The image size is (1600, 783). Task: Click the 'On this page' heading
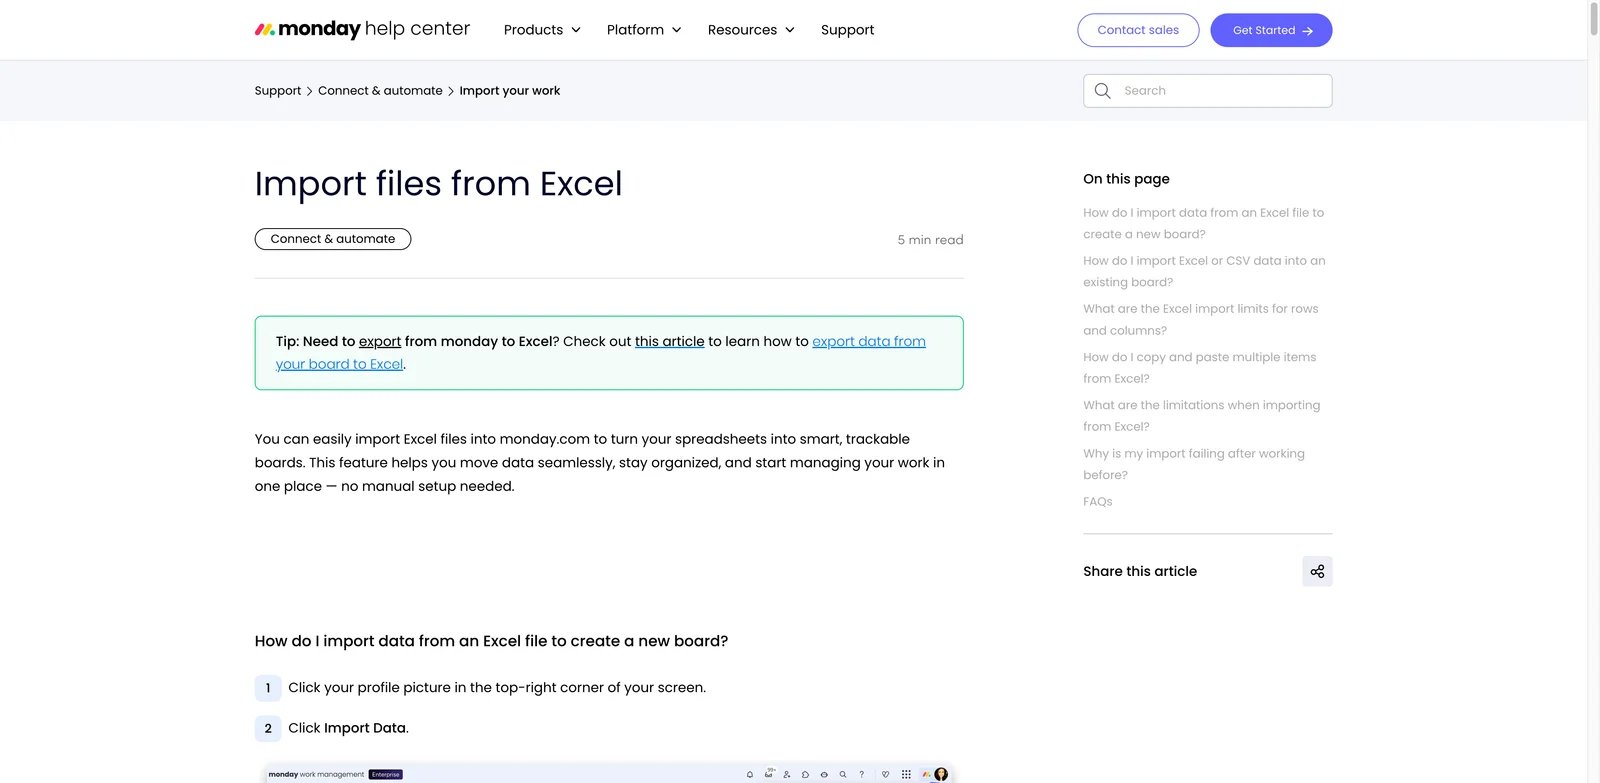coord(1126,179)
